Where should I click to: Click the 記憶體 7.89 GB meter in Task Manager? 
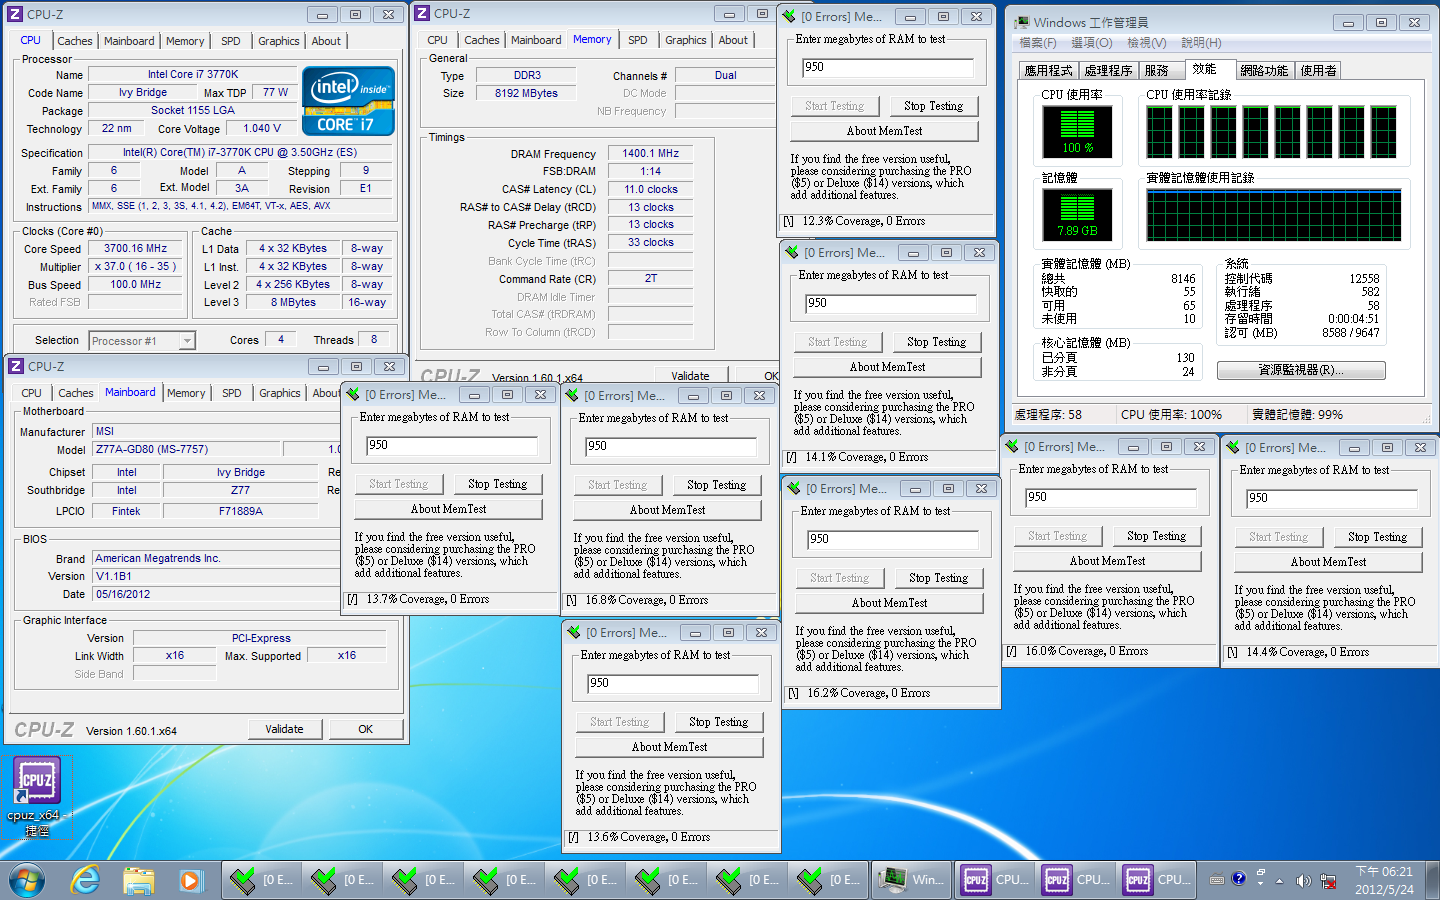click(x=1076, y=214)
